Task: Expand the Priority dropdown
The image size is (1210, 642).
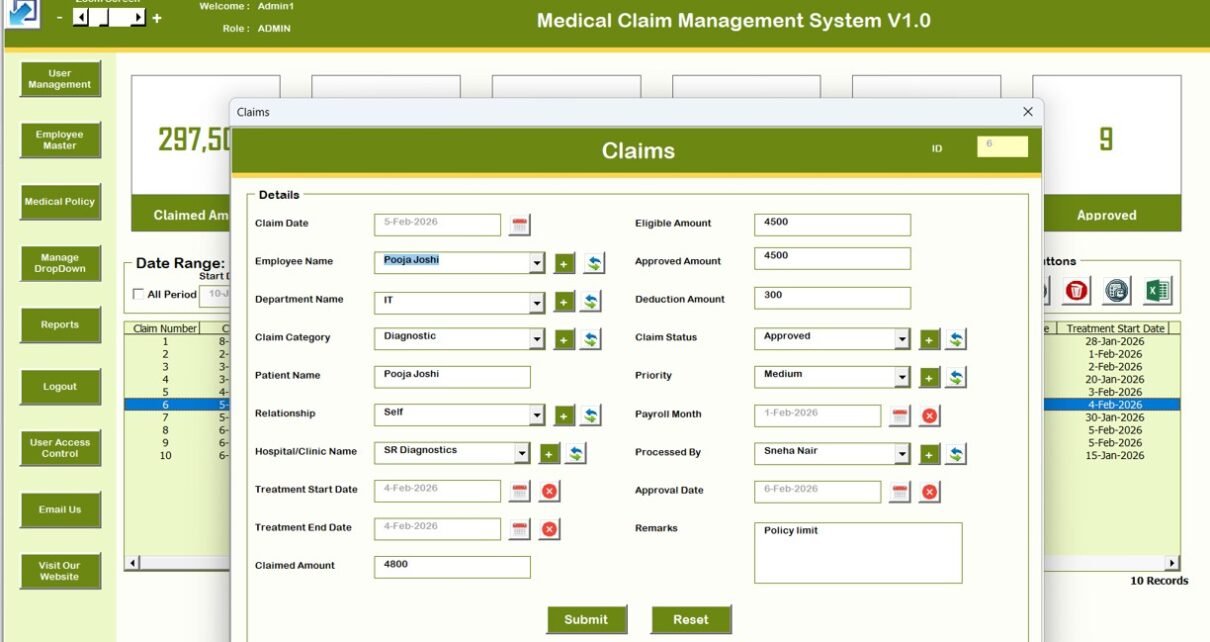Action: point(902,377)
